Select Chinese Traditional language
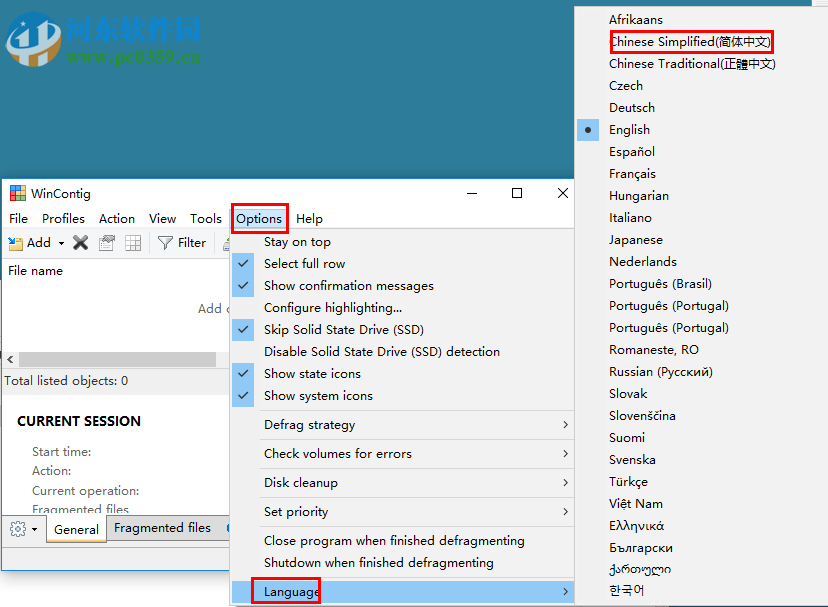Screen dimensions: 828x607 [x=692, y=64]
